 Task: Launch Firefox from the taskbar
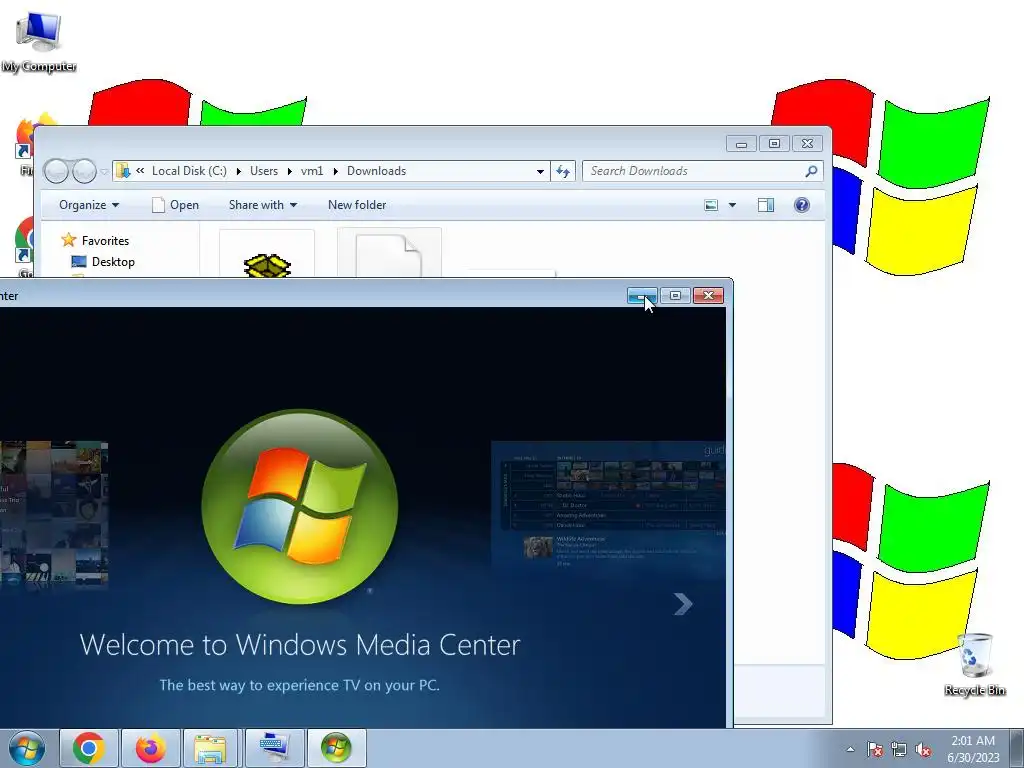pos(150,748)
